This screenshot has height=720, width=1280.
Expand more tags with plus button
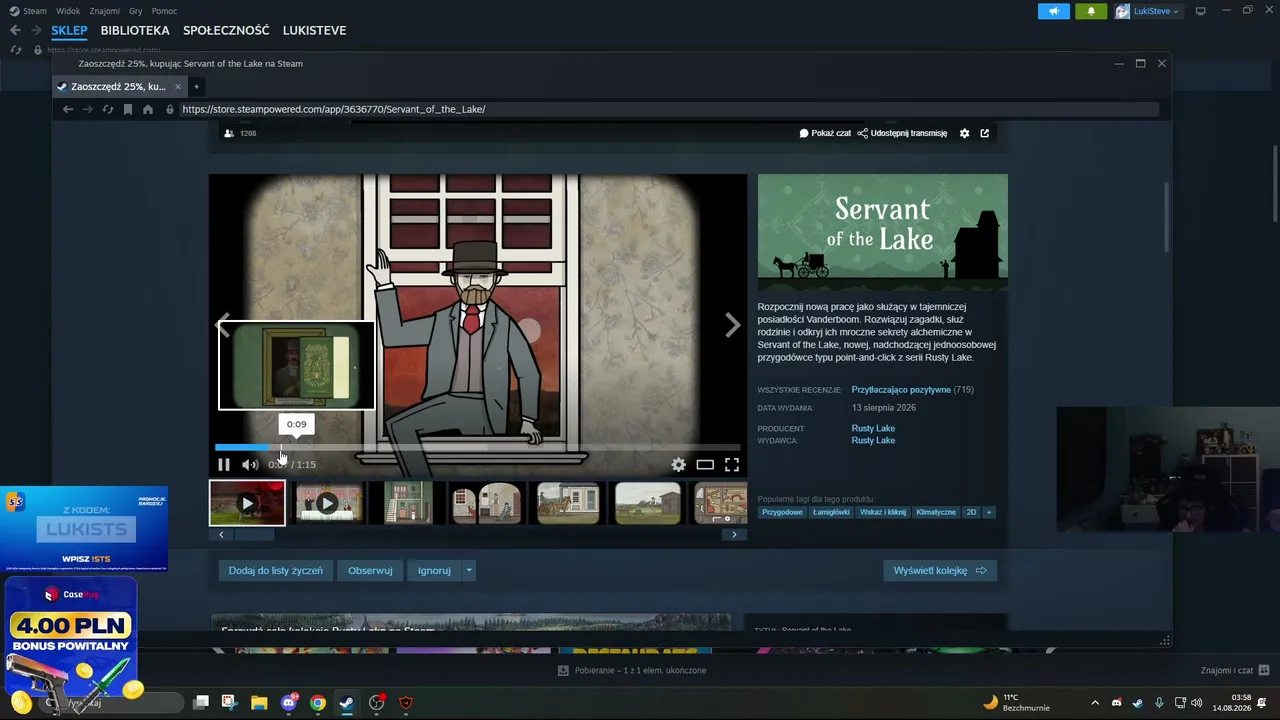tap(989, 512)
